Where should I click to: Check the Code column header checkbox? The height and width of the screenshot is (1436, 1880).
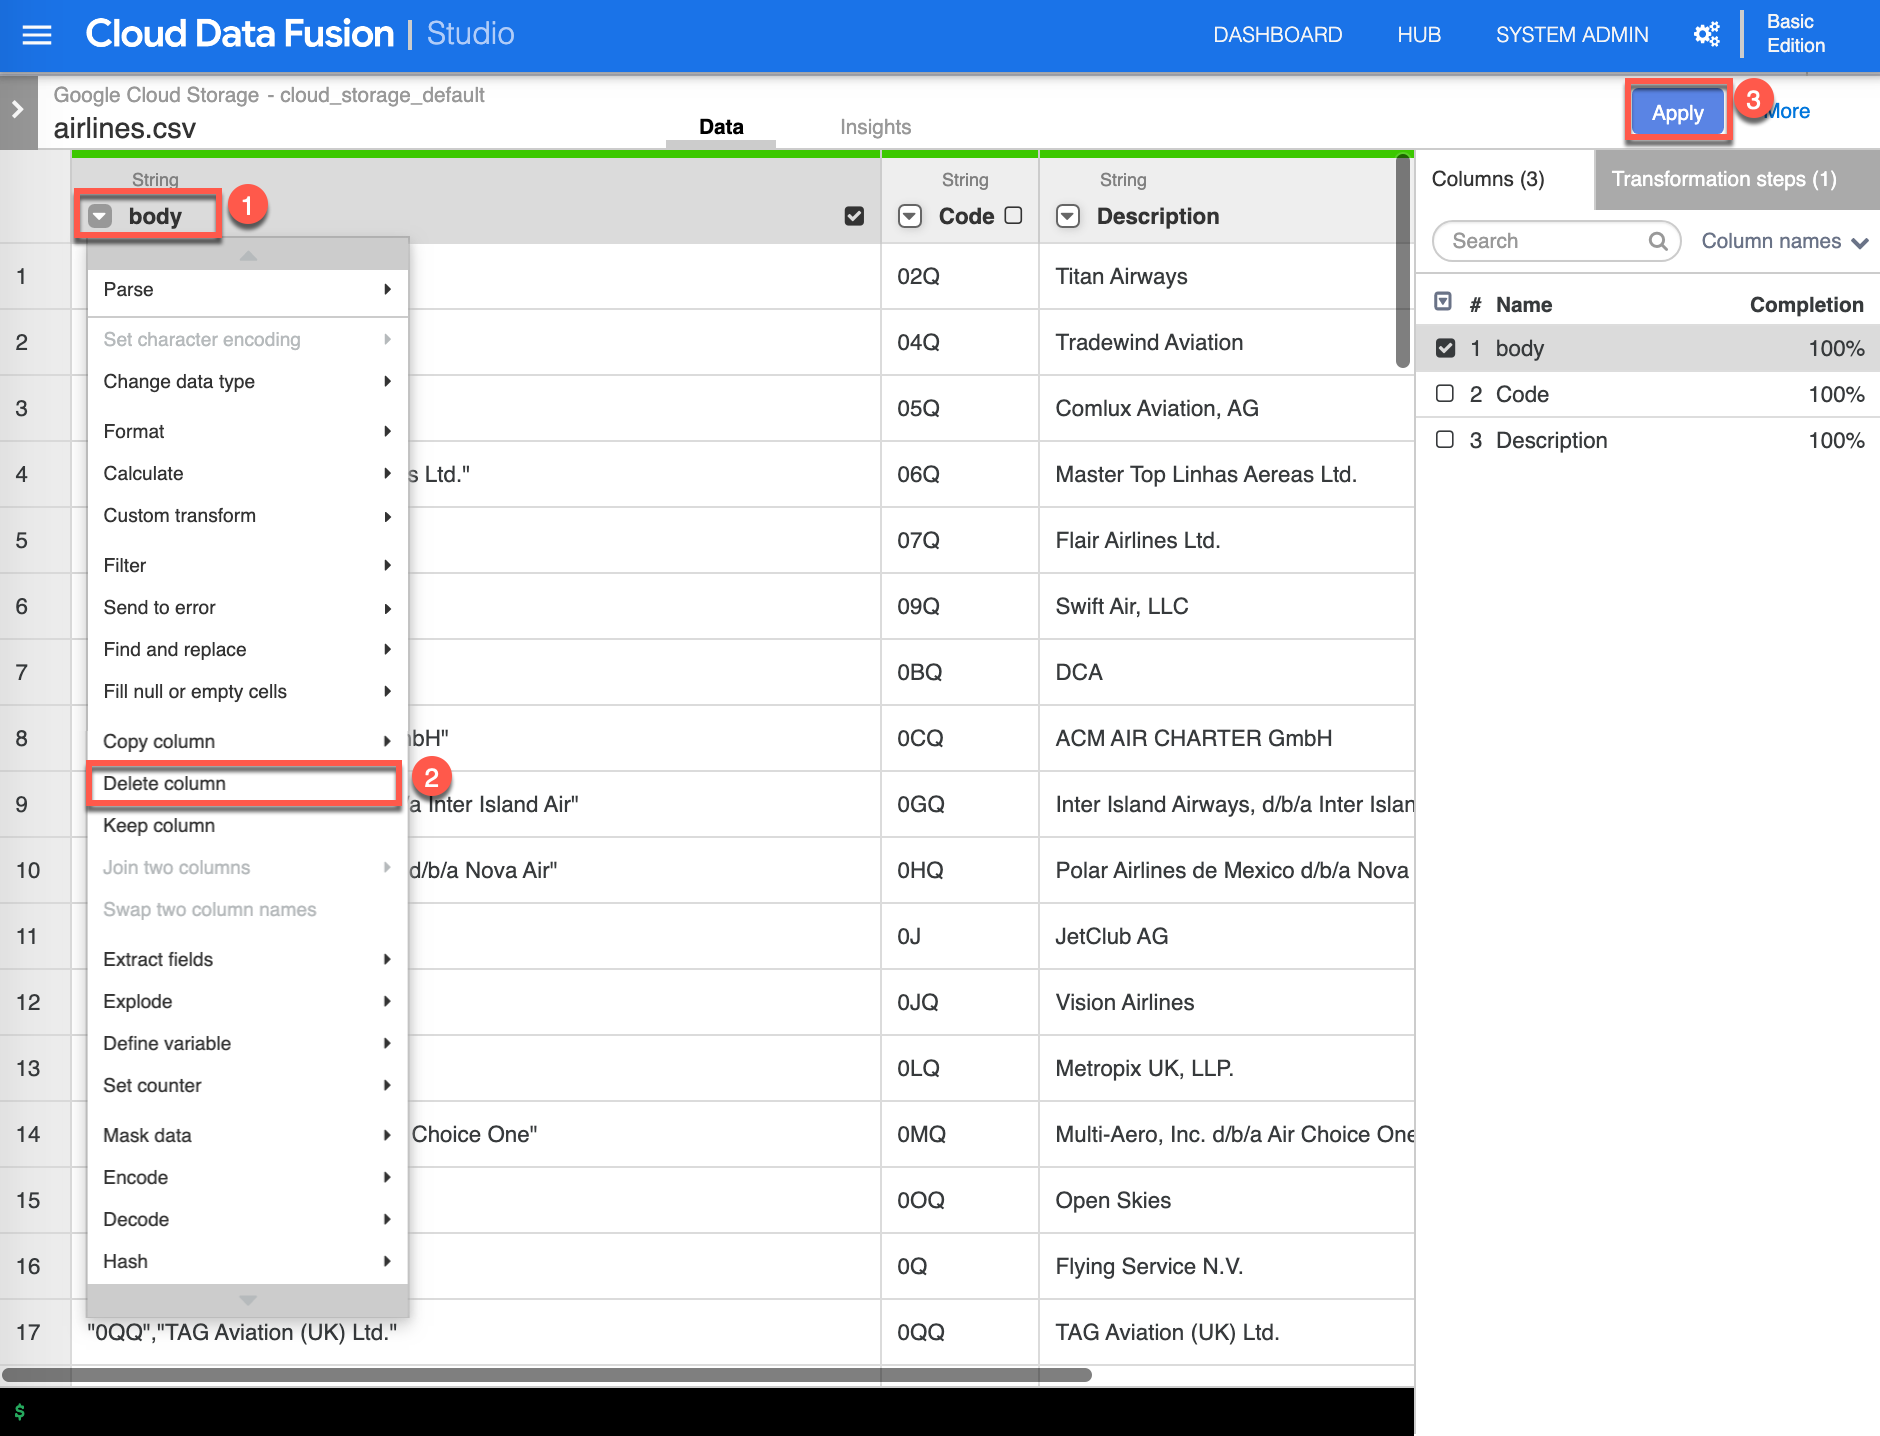click(1013, 215)
